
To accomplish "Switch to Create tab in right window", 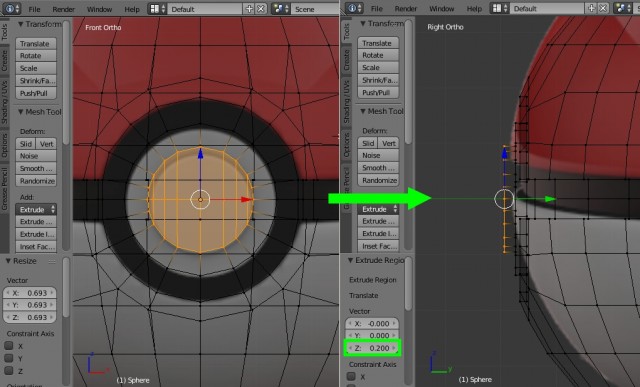I will [347, 60].
